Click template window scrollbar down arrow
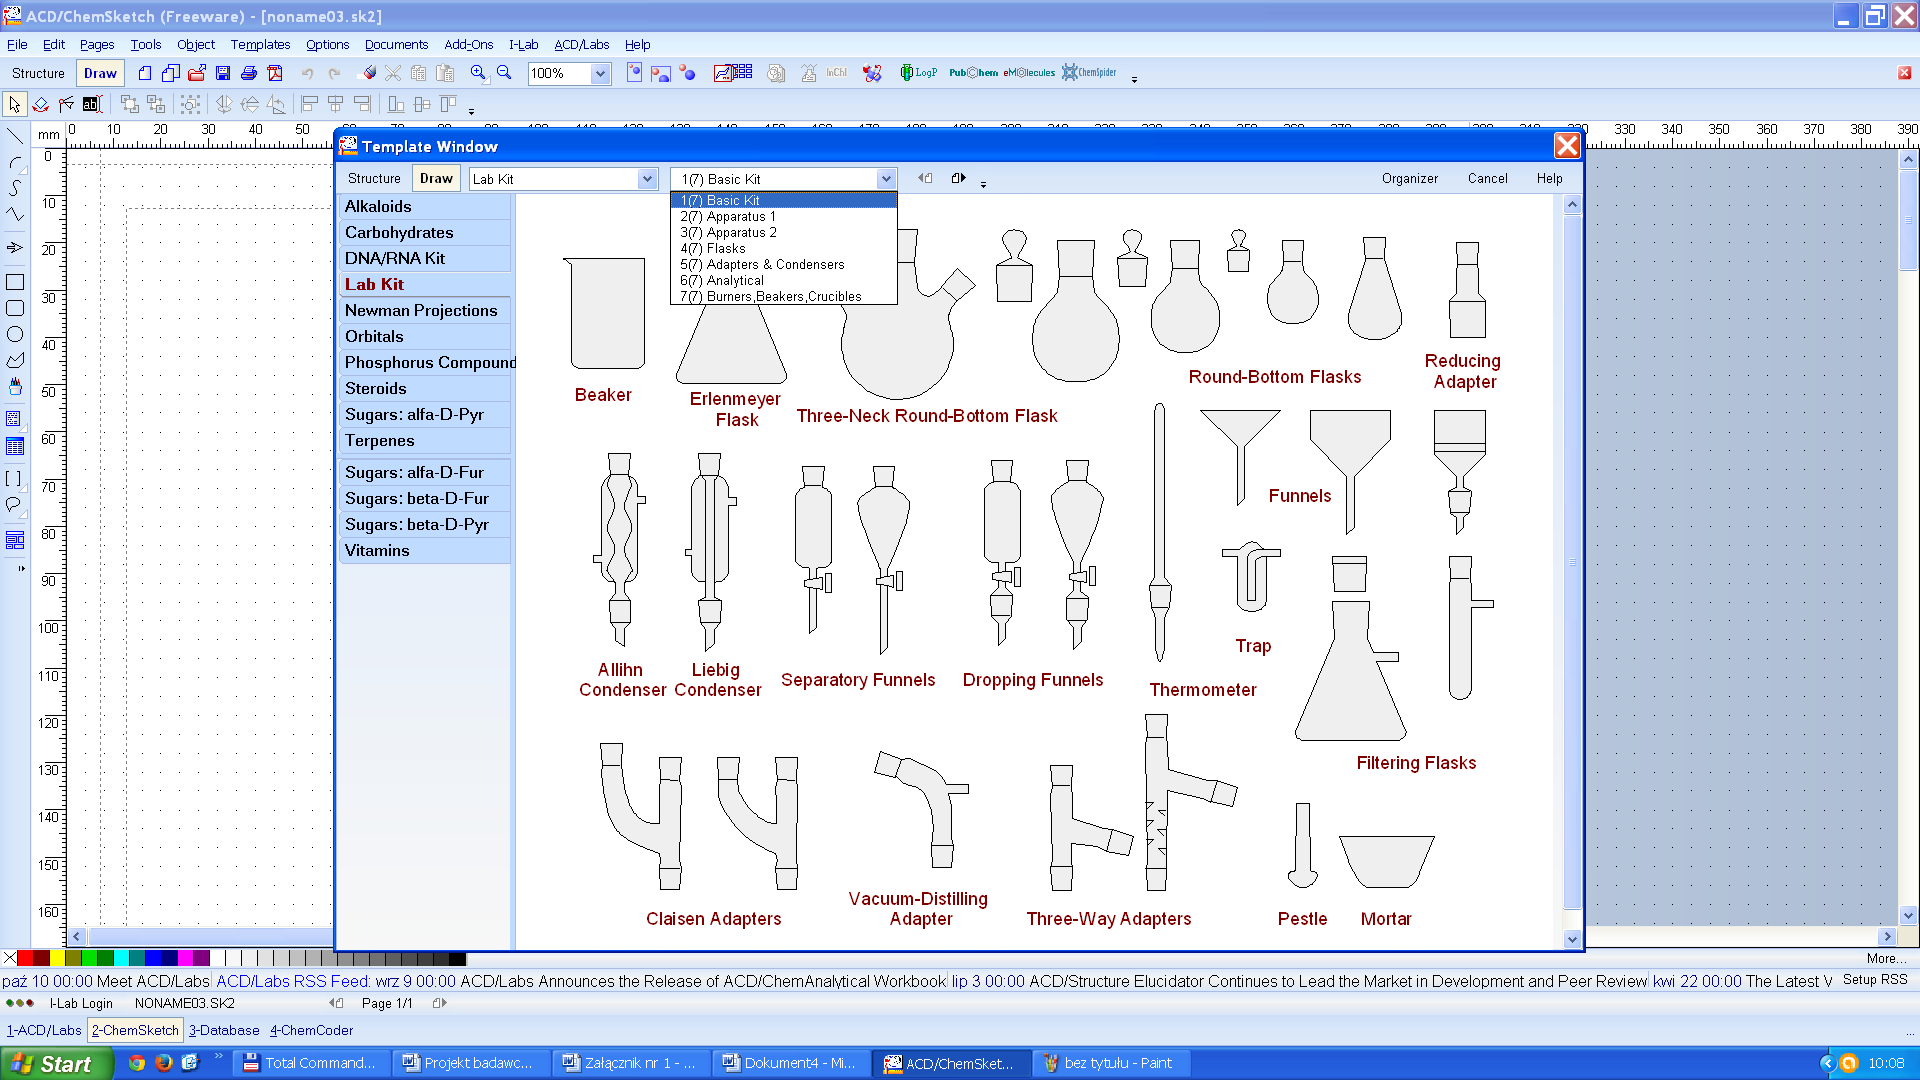The height and width of the screenshot is (1080, 1920). (x=1572, y=939)
